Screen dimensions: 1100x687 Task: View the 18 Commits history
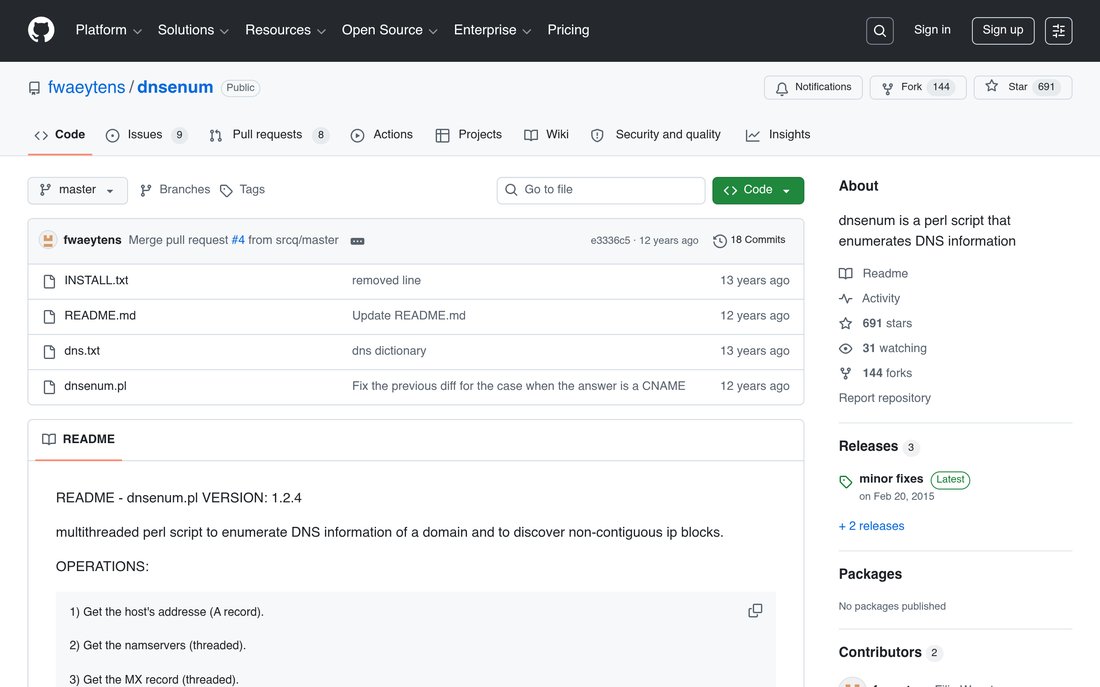point(749,240)
